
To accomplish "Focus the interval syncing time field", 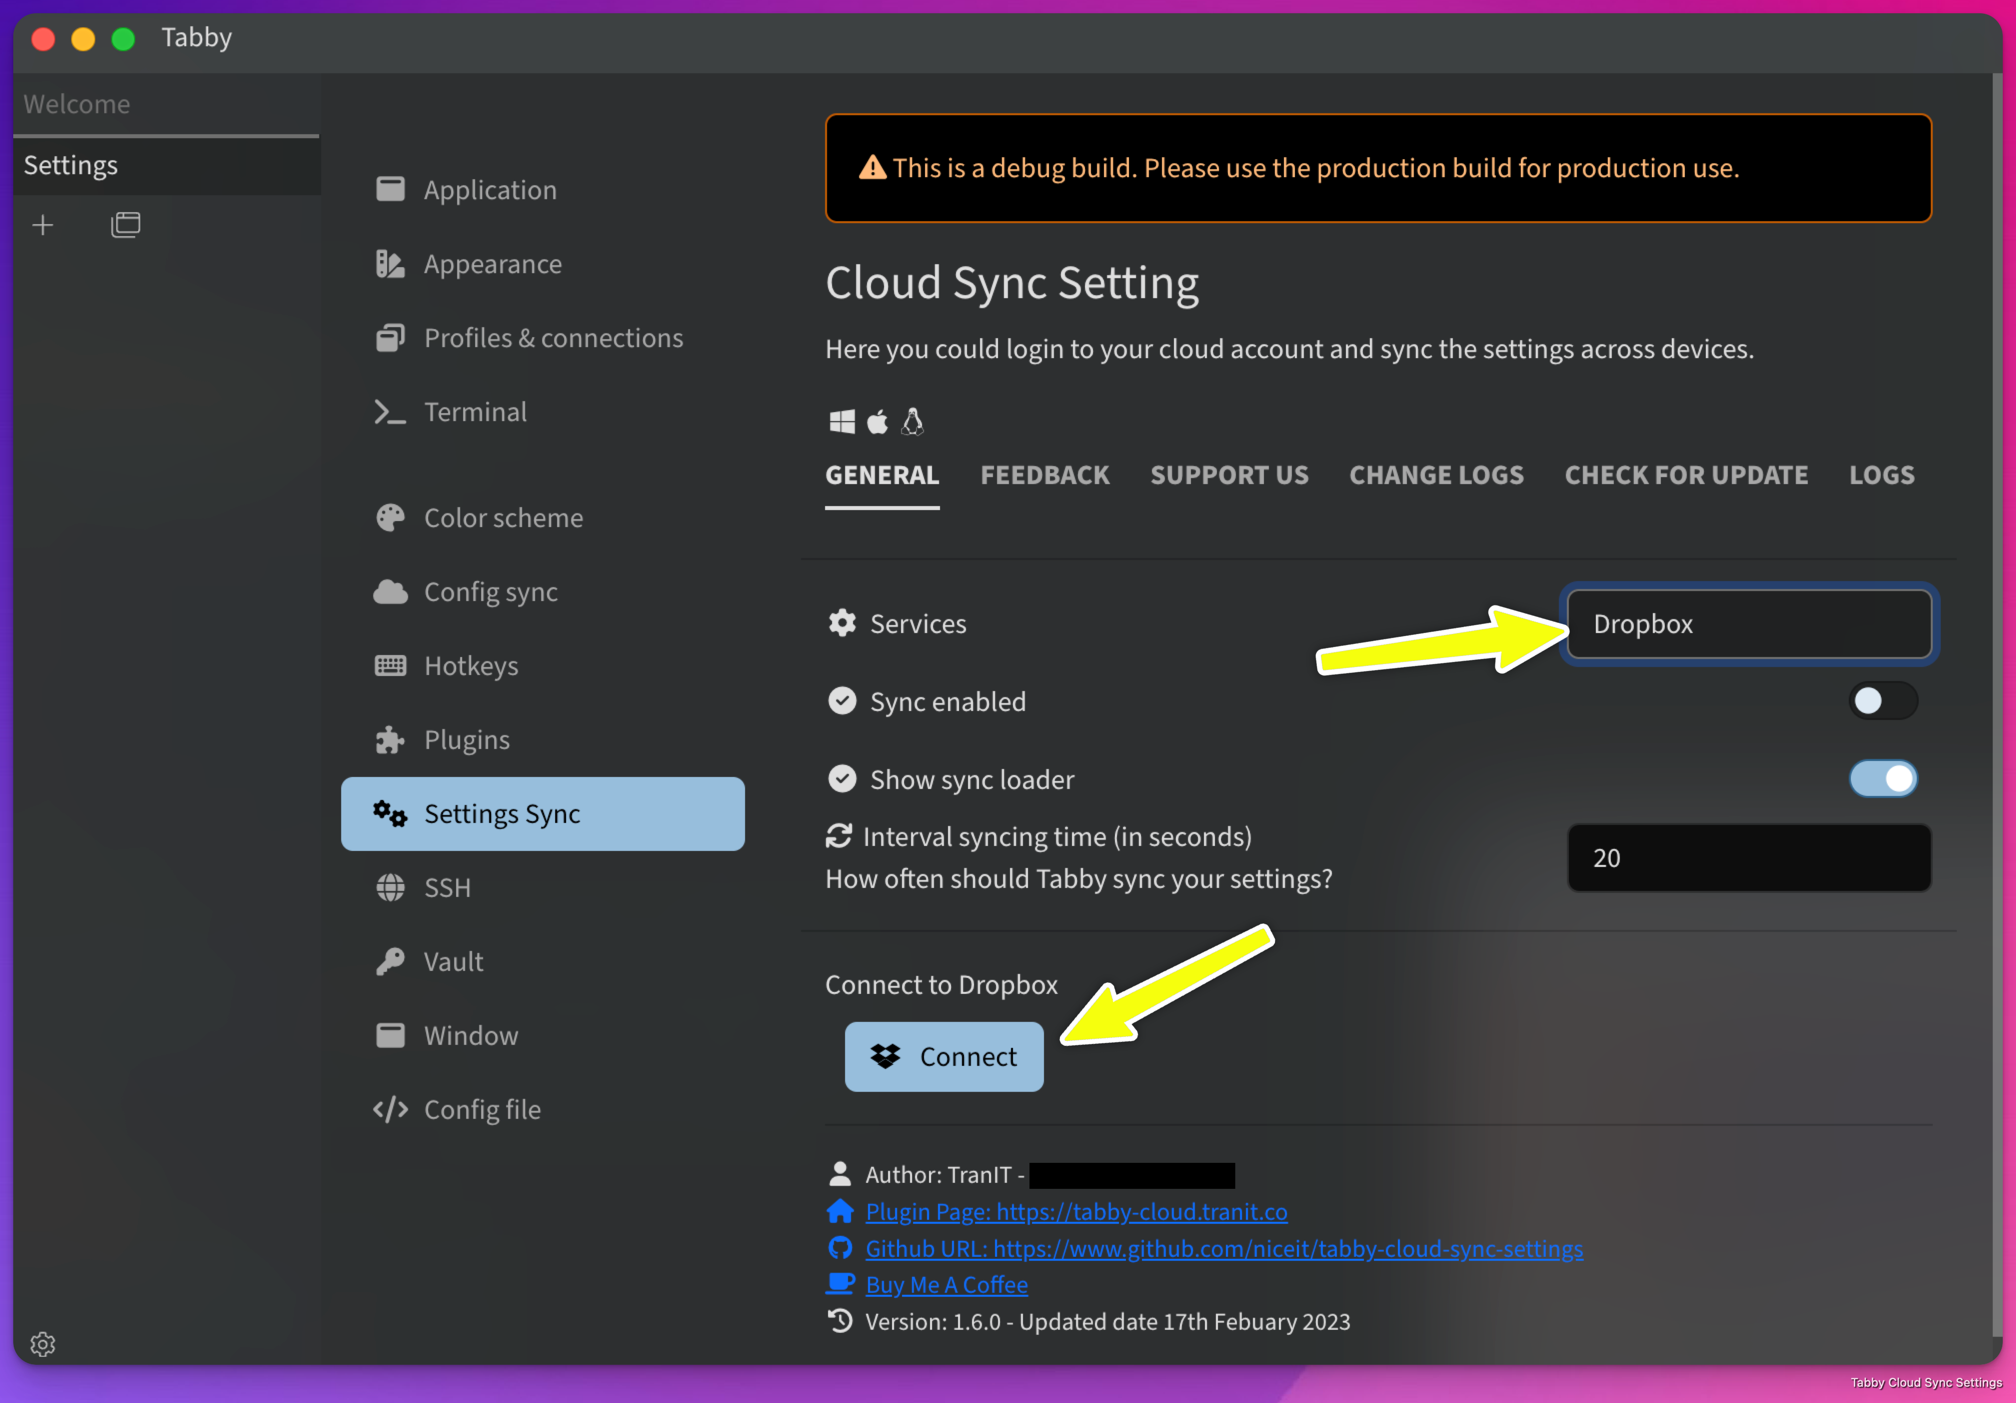I will pyautogui.click(x=1749, y=857).
